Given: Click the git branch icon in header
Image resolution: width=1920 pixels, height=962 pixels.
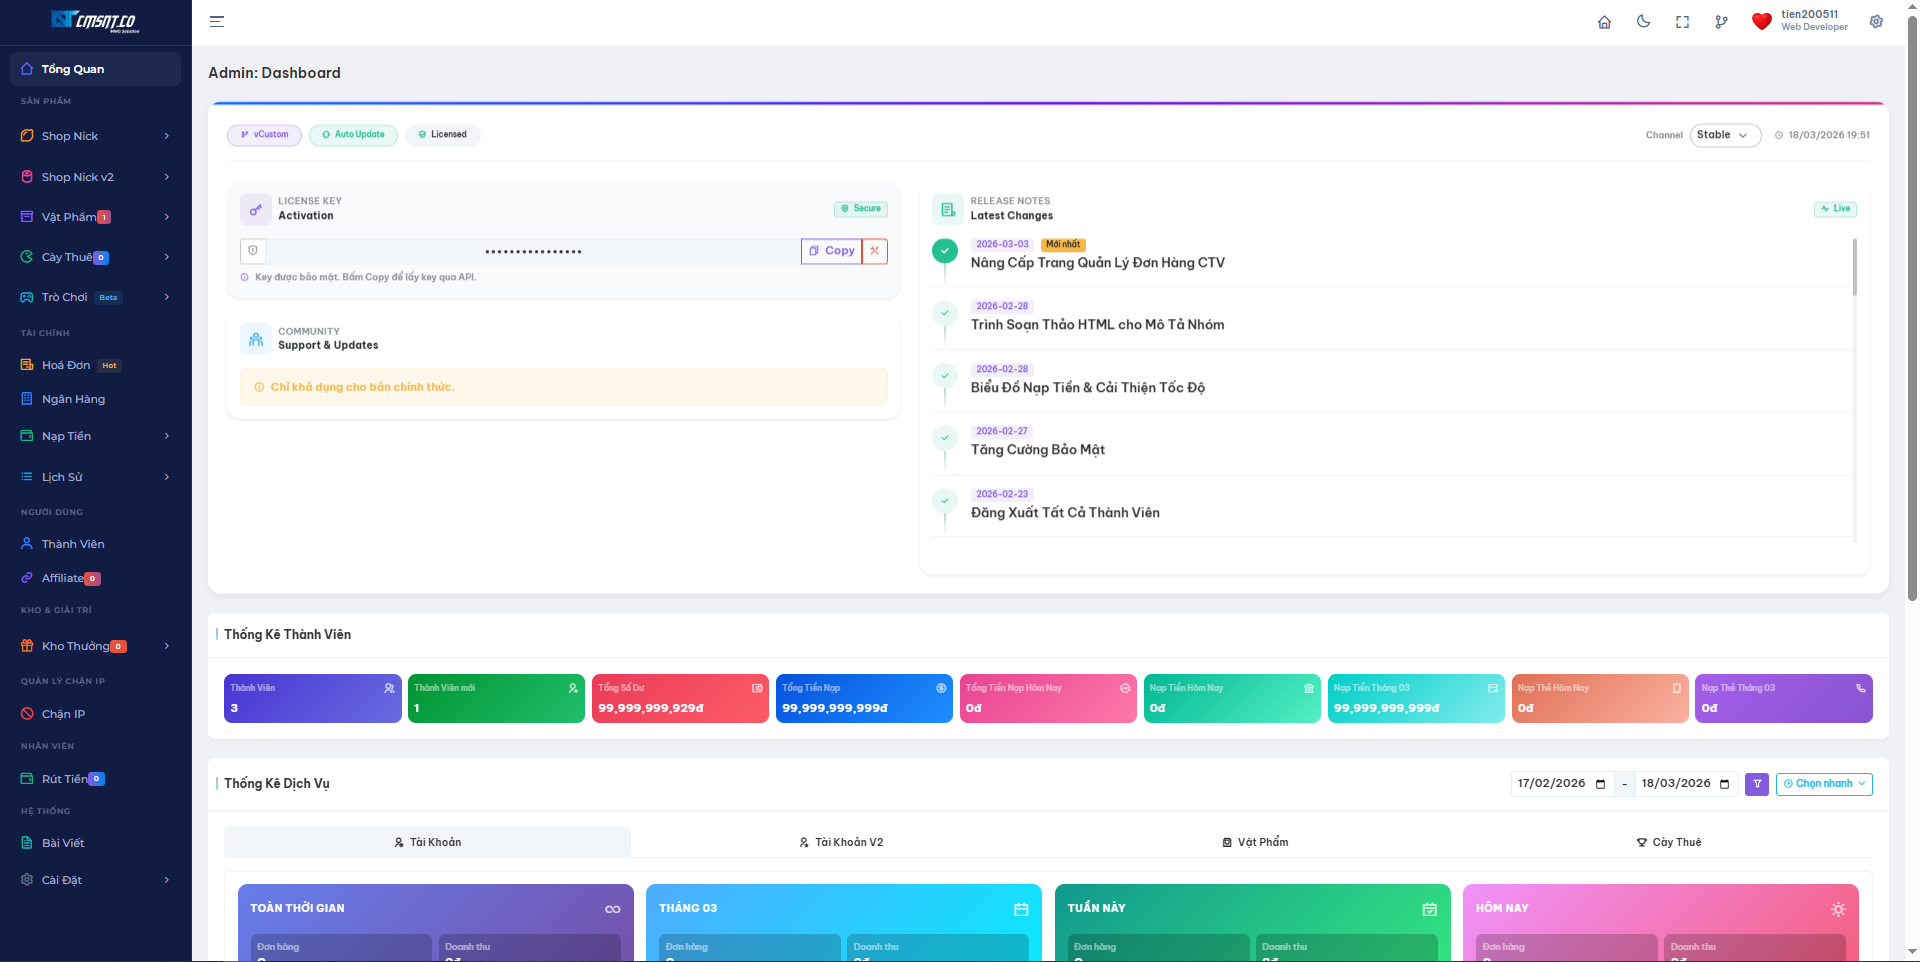Looking at the screenshot, I should pyautogui.click(x=1721, y=22).
